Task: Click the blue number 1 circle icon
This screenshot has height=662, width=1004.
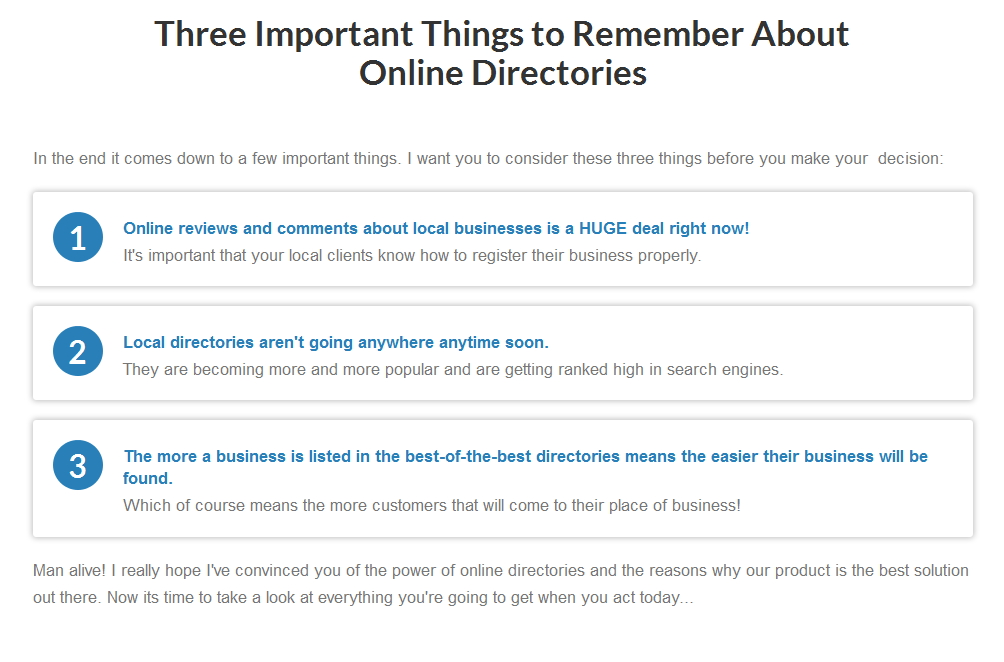Action: [78, 238]
